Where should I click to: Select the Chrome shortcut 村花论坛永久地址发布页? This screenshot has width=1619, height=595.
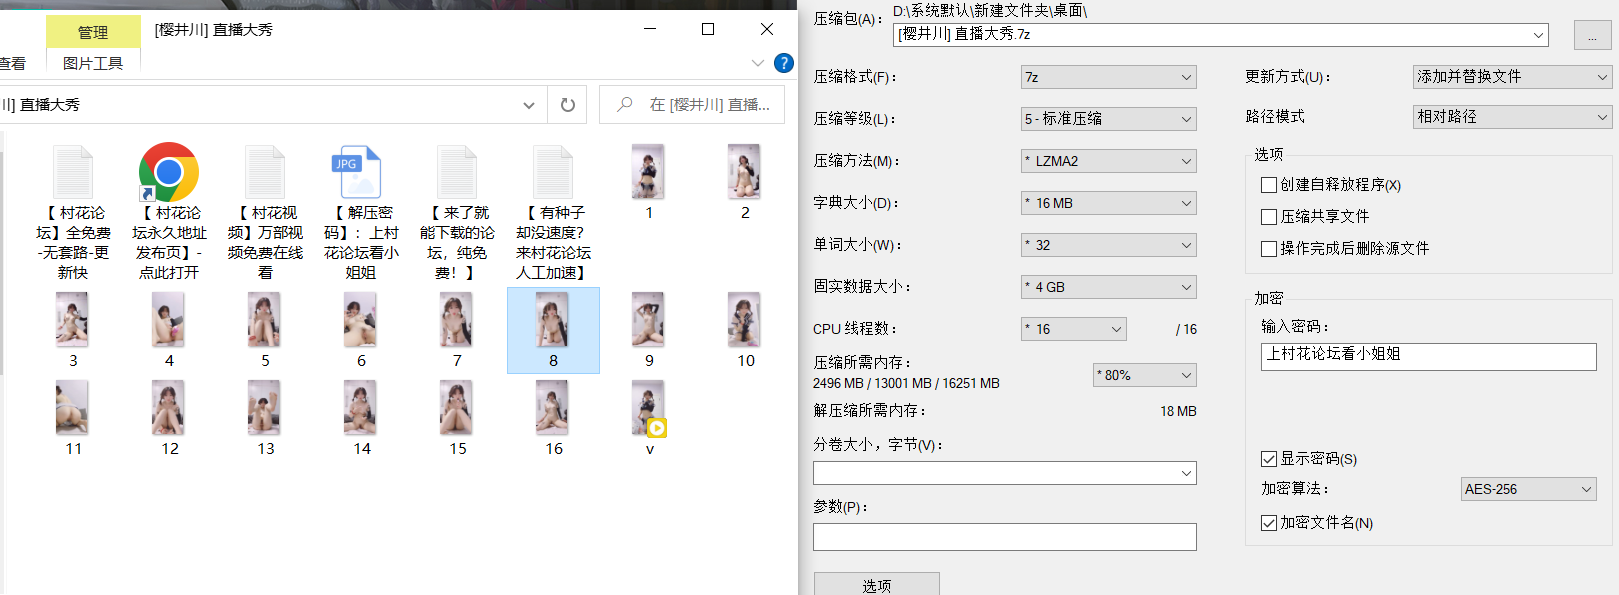tap(169, 213)
